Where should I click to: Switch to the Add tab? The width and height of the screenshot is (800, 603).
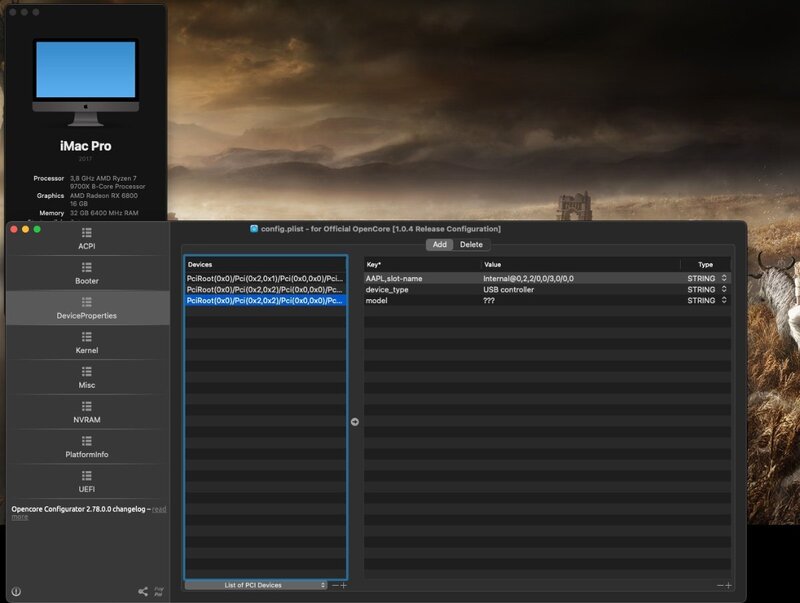(x=440, y=244)
